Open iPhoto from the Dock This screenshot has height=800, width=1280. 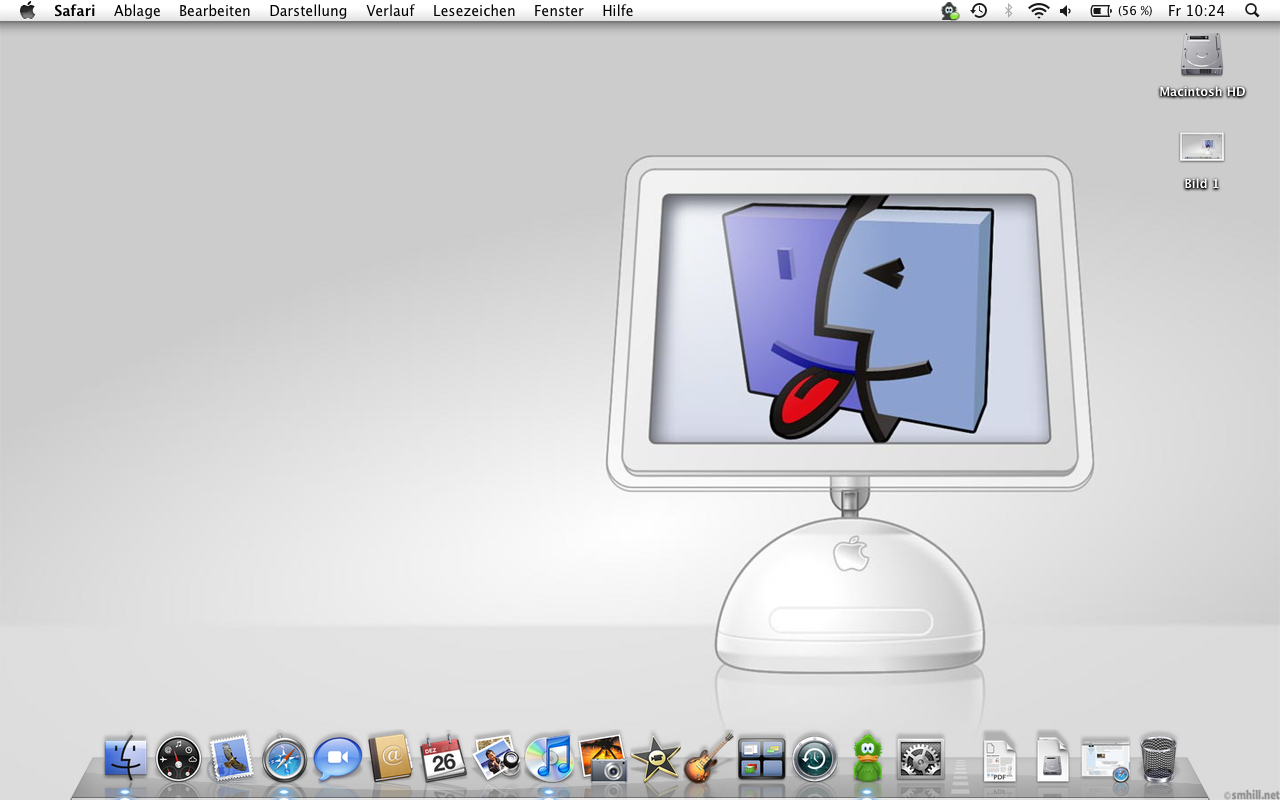602,758
